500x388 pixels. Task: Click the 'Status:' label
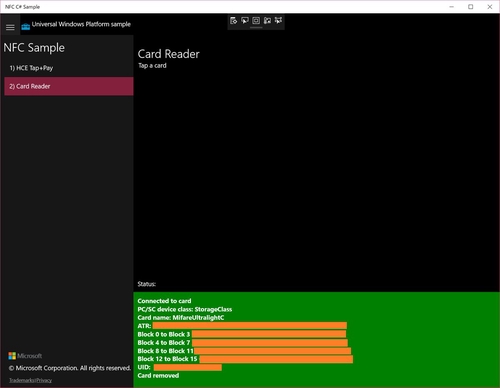tap(147, 284)
